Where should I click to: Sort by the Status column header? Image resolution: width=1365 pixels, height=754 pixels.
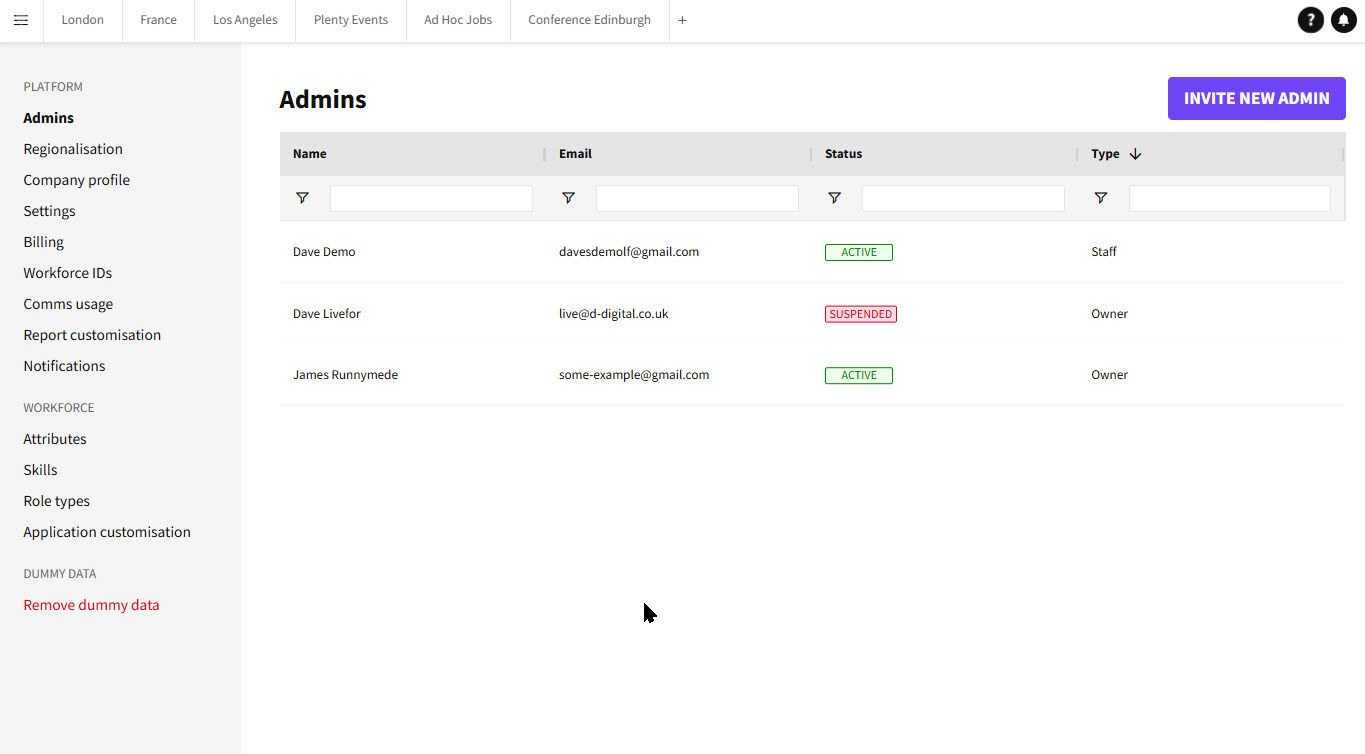point(843,154)
